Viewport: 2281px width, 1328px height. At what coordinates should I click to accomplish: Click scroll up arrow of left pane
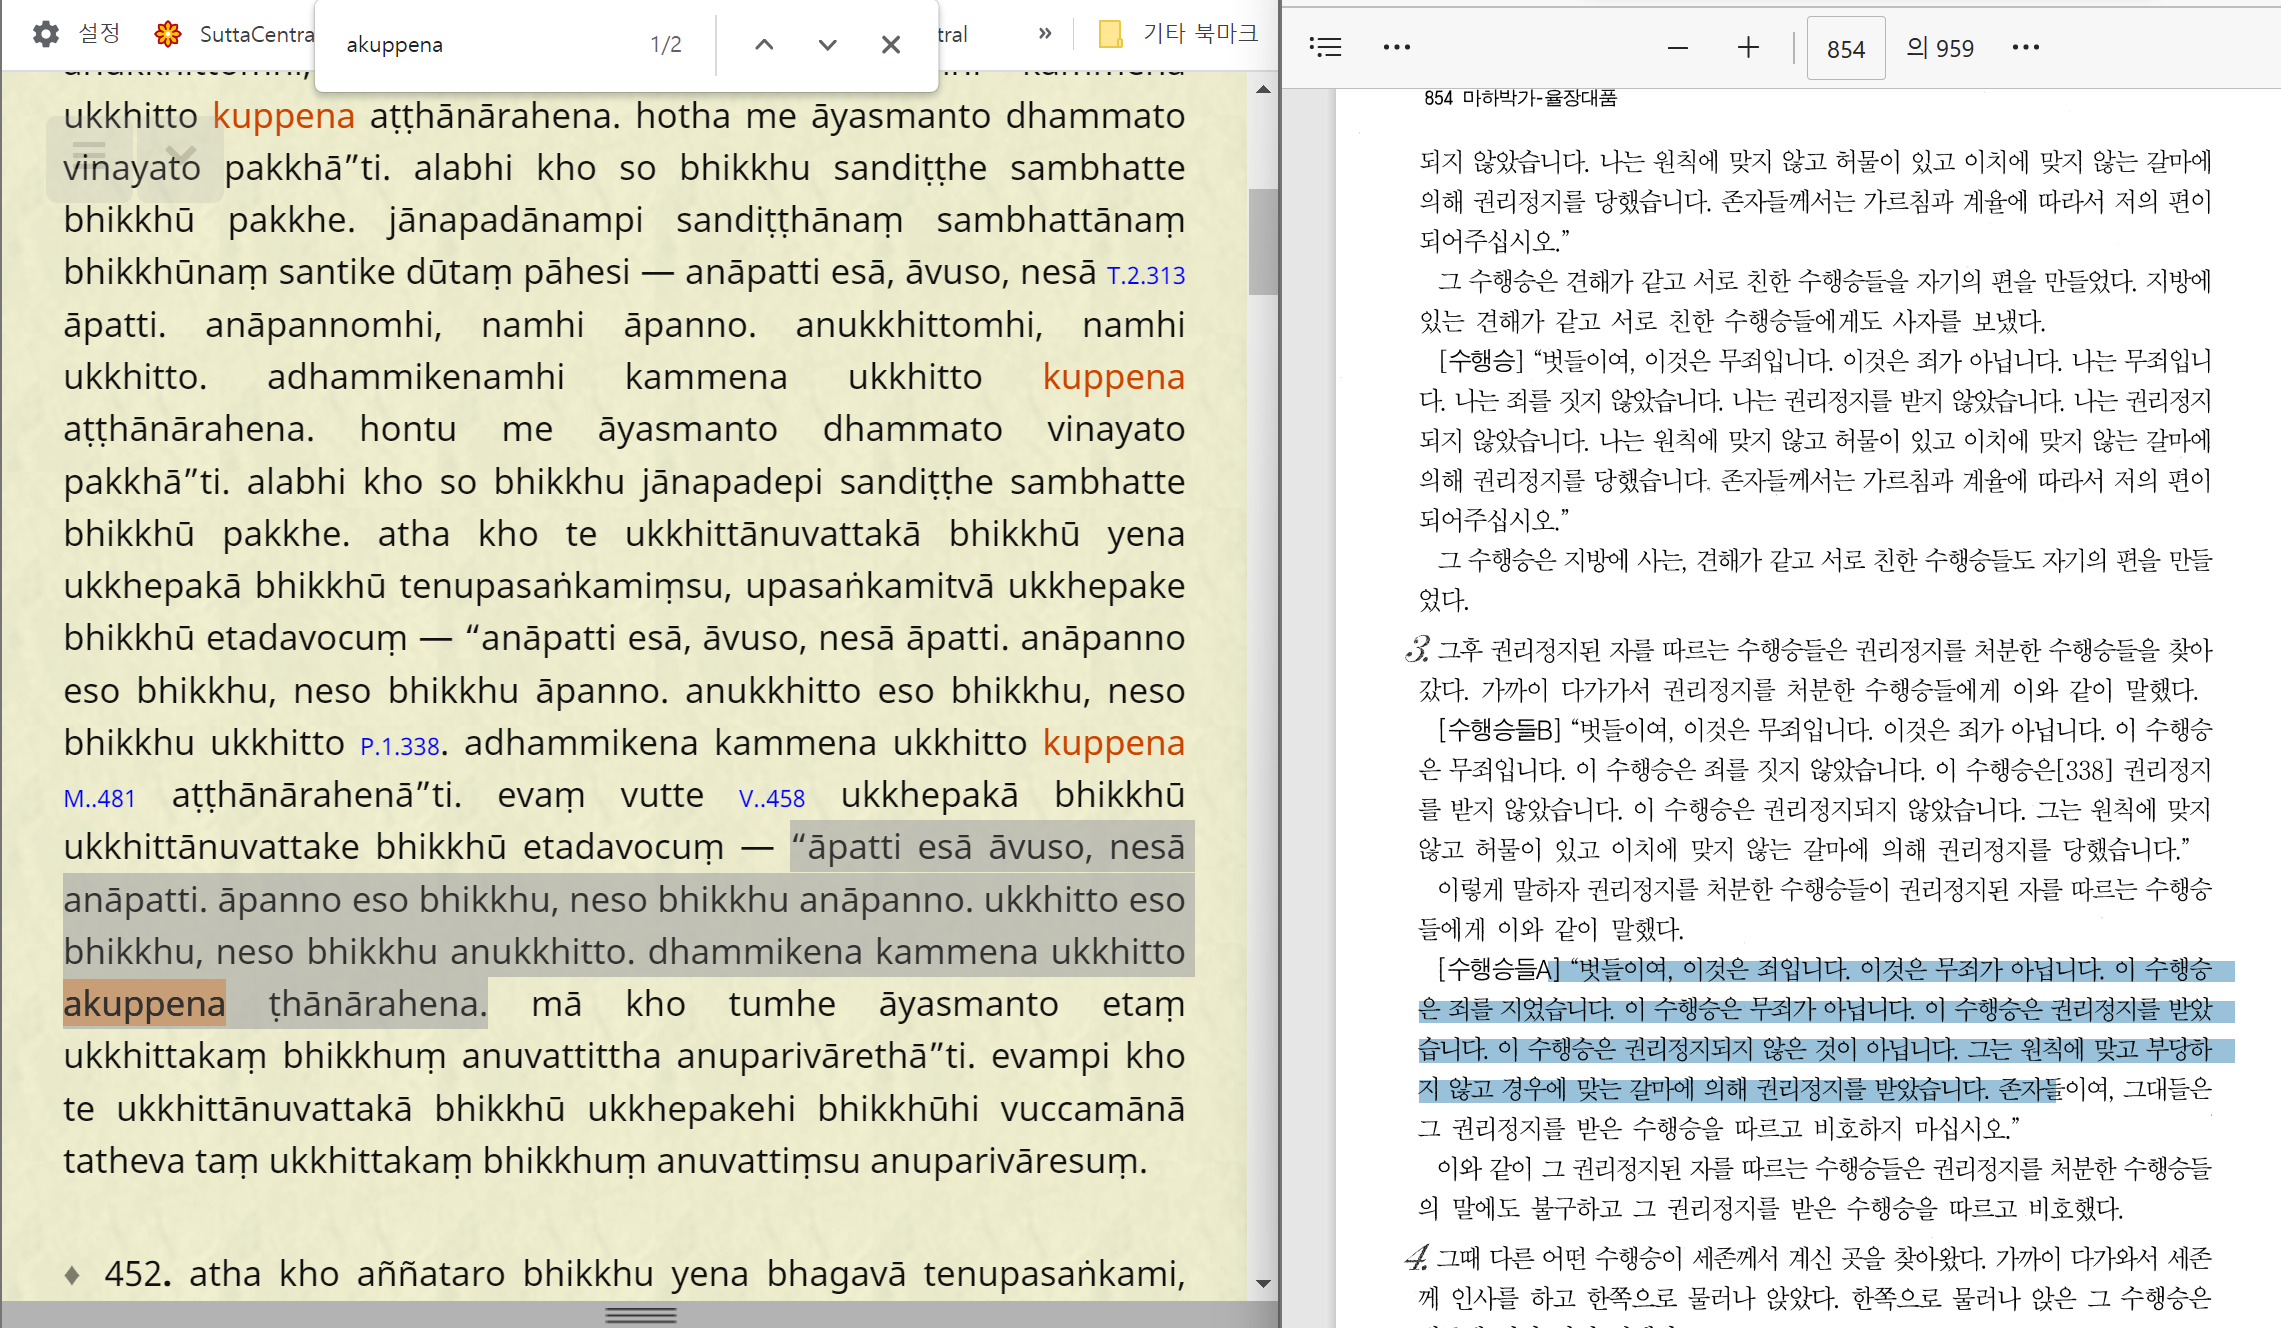click(x=1263, y=90)
